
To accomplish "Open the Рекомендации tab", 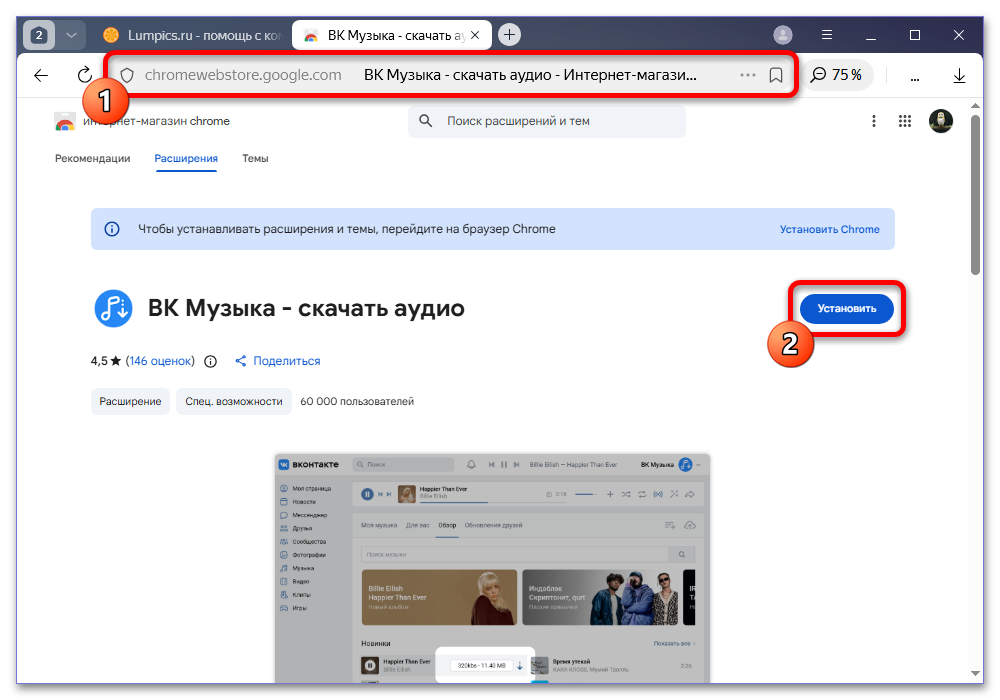I will 92,158.
